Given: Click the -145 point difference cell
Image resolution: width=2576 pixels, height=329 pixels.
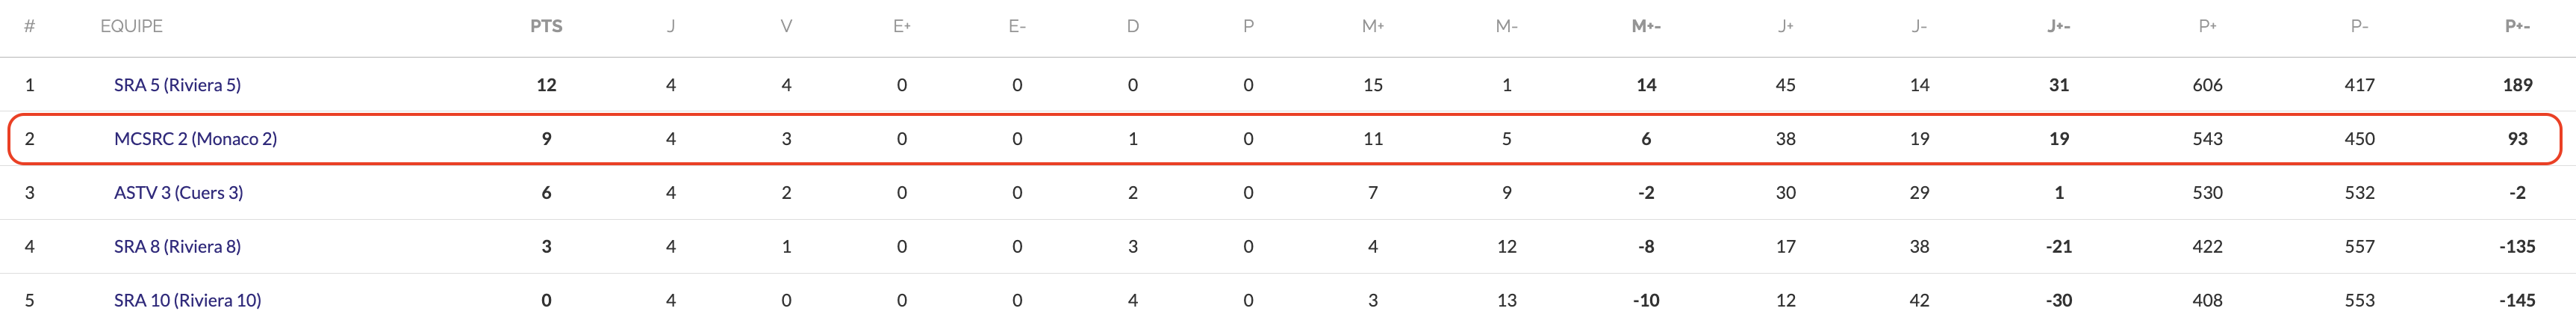Looking at the screenshot, I should [x=2517, y=300].
